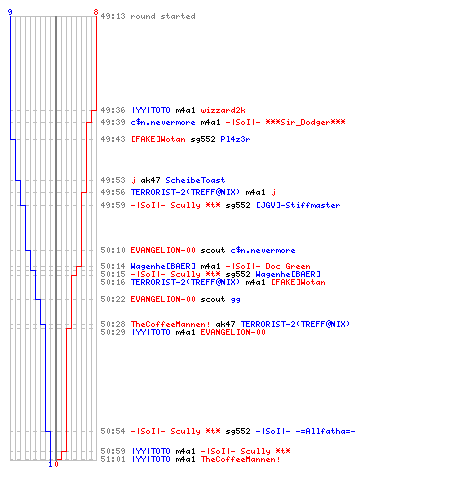This screenshot has width=450, height=500.
Task: Select player name wizzard2k at 49:36
Action: (x=223, y=110)
